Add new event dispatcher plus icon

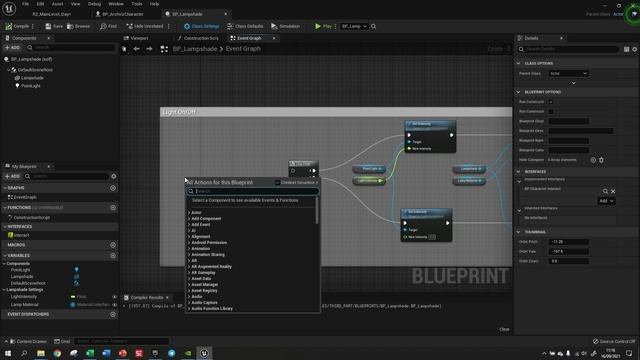[113, 314]
